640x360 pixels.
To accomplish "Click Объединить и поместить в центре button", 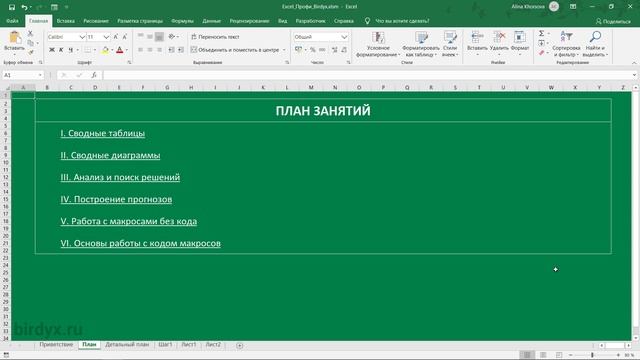I will click(235, 50).
